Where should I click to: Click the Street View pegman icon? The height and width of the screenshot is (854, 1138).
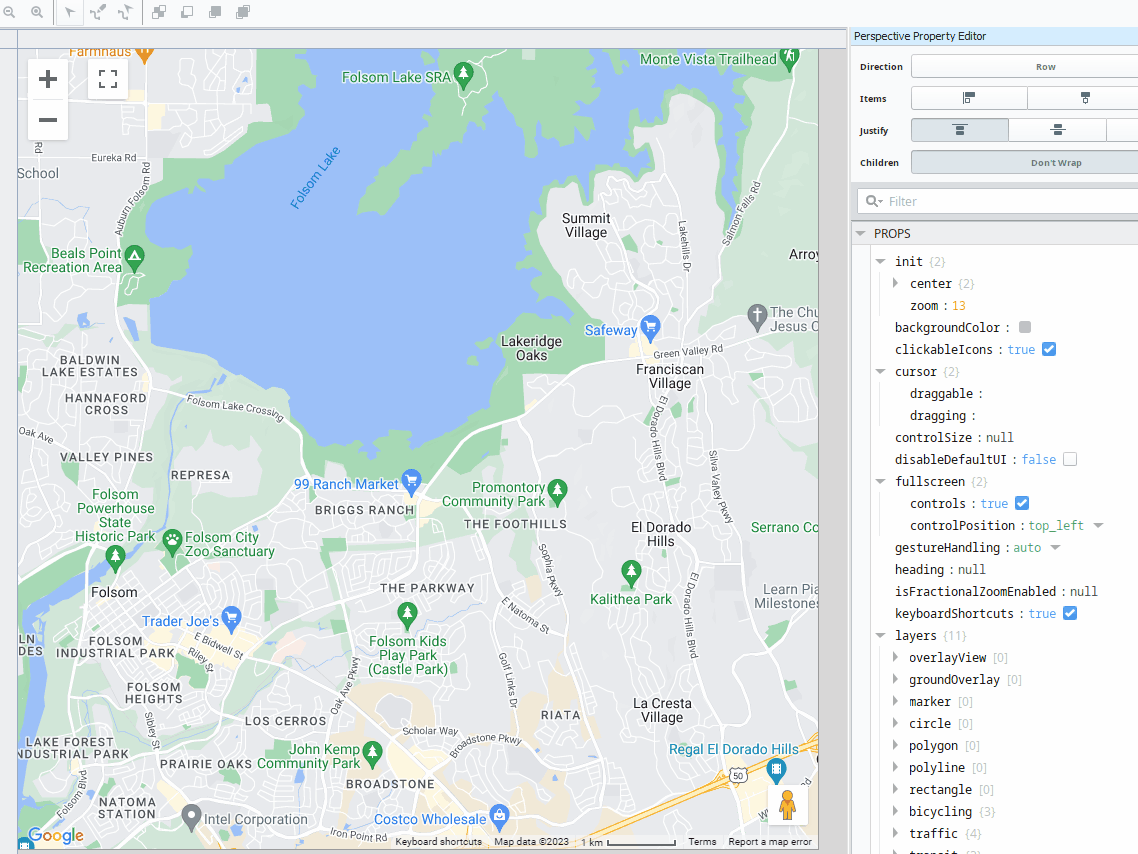[787, 805]
